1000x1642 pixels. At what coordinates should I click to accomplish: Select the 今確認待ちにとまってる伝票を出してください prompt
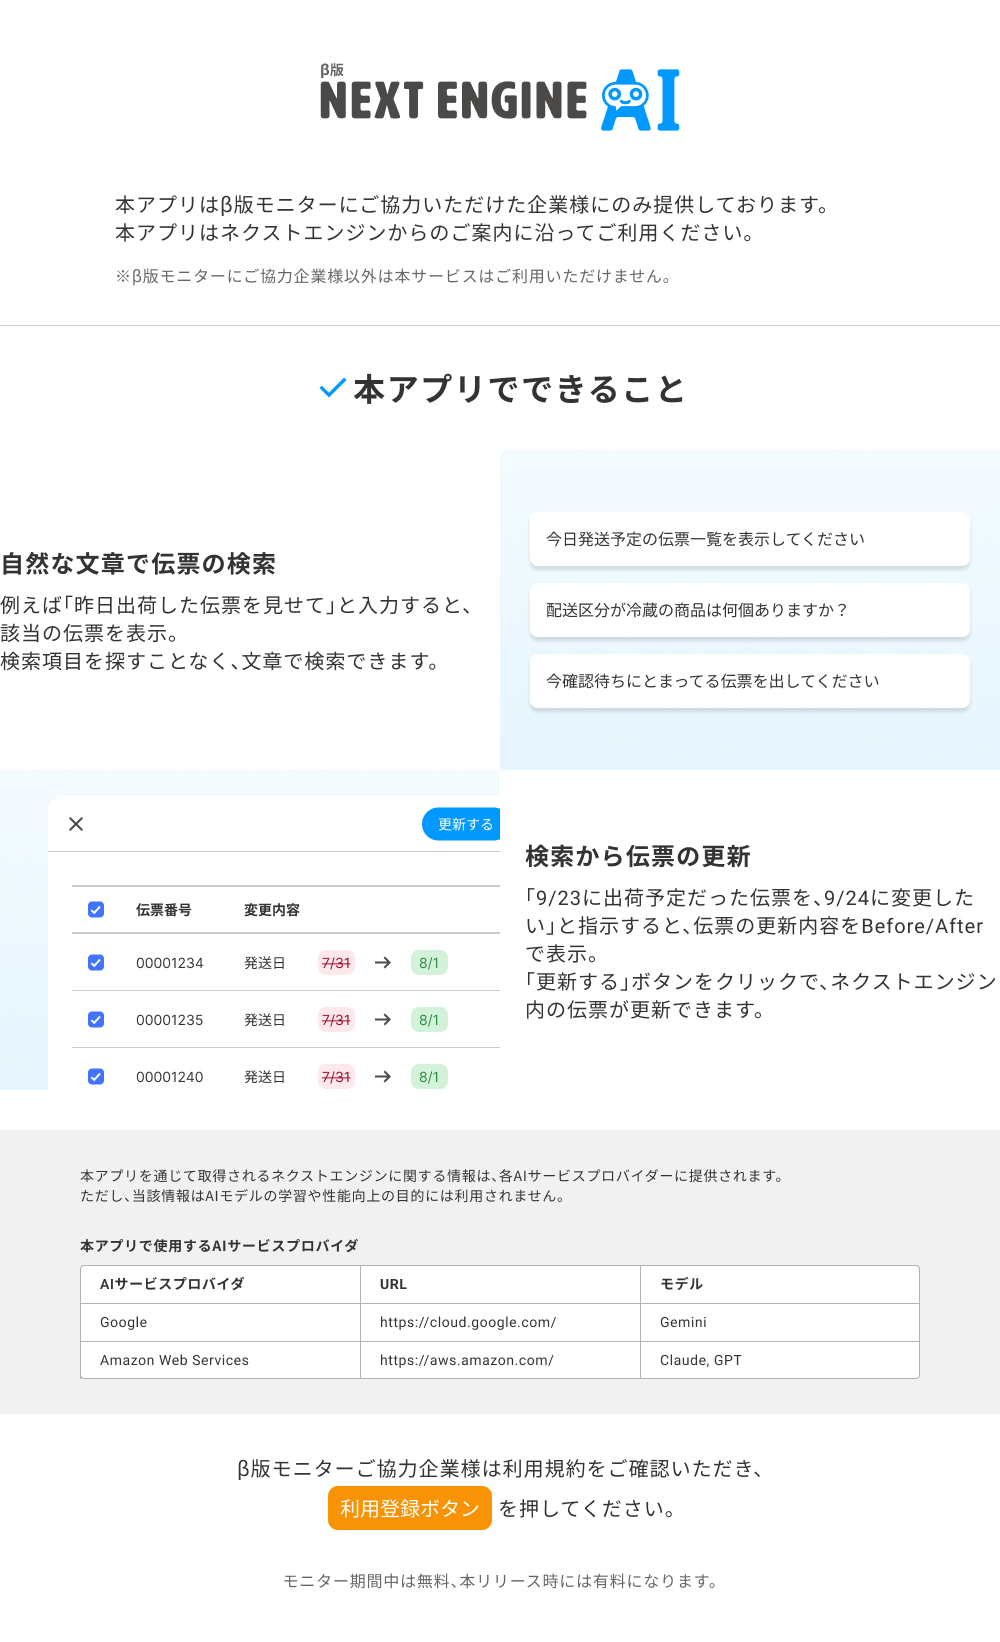pos(750,681)
